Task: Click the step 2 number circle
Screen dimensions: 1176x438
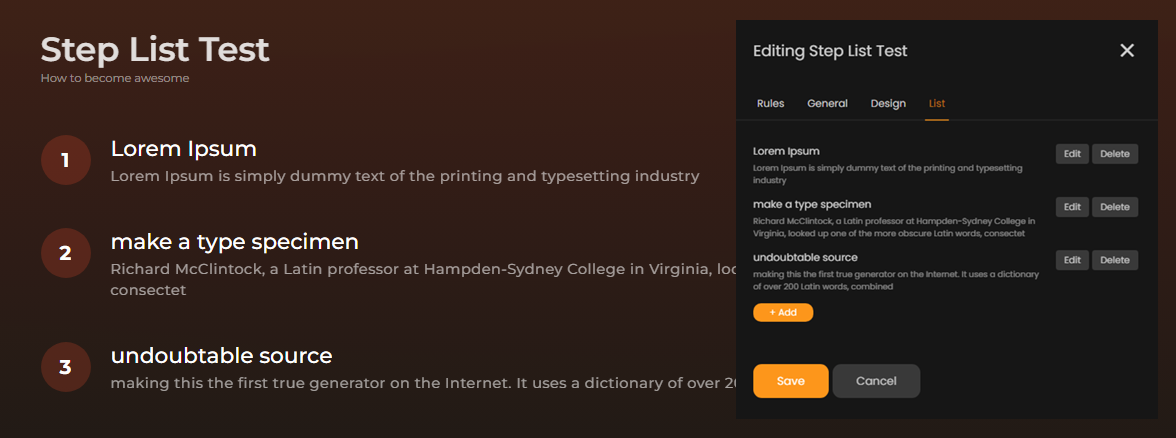Action: click(x=65, y=253)
